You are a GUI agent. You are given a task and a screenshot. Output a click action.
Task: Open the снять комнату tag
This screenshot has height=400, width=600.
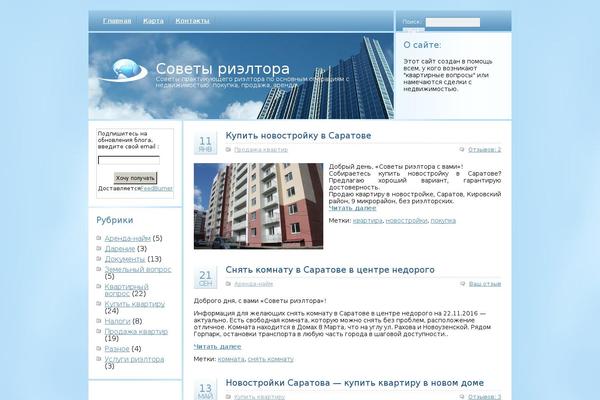tap(271, 359)
